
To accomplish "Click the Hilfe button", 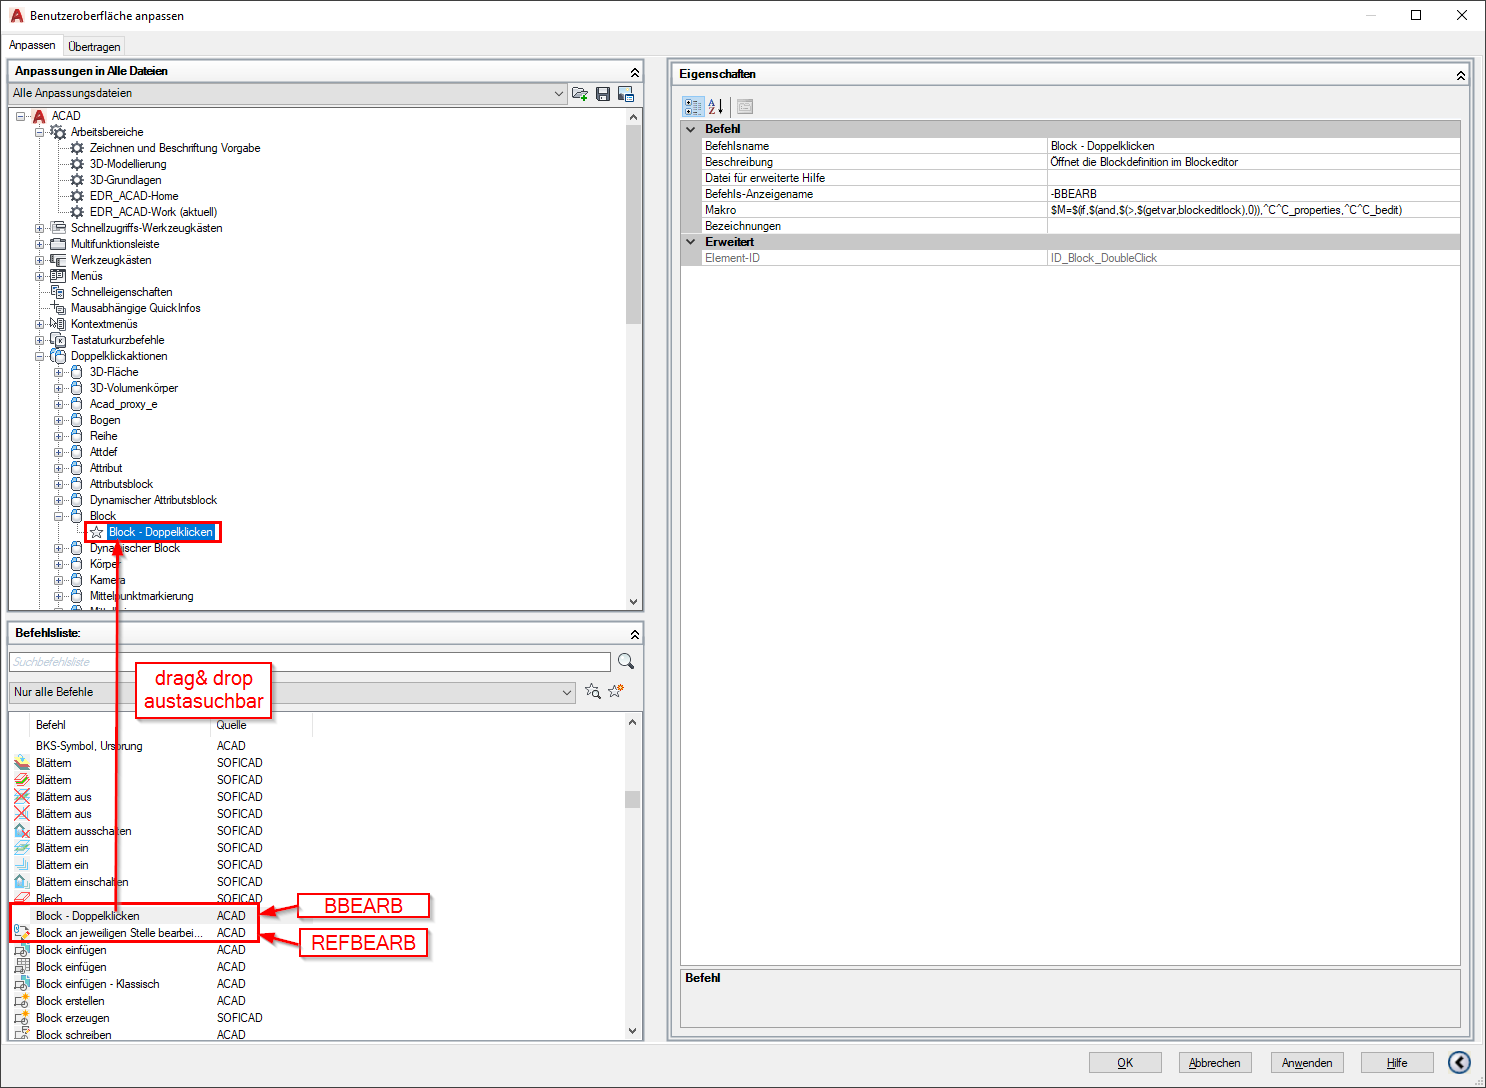I will pos(1397,1063).
